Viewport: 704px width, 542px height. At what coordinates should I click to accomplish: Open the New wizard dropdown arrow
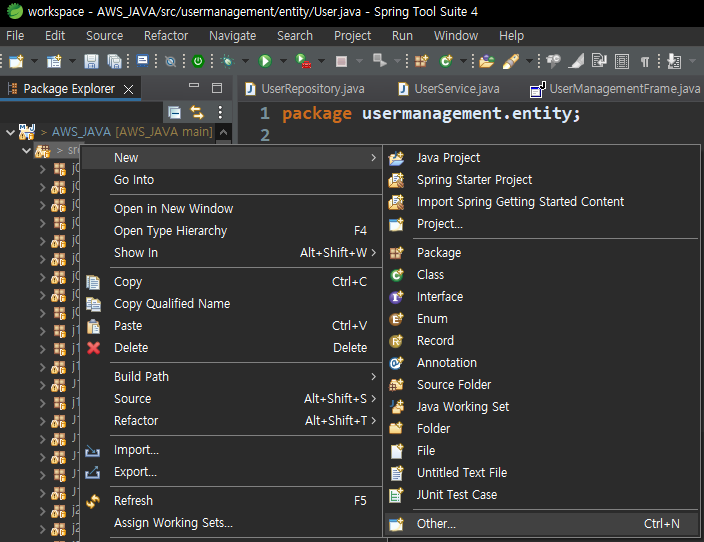(x=34, y=61)
